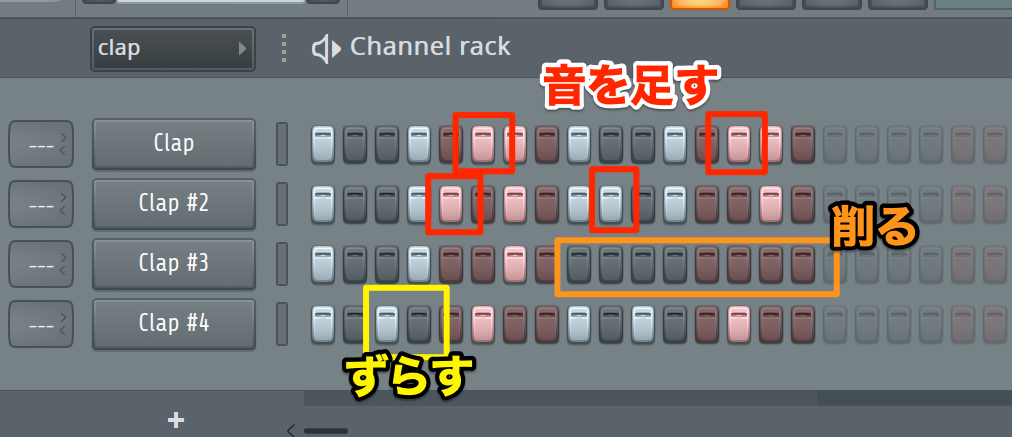Click Clap channel select indicator bar
This screenshot has height=437, width=1012.
(x=282, y=143)
